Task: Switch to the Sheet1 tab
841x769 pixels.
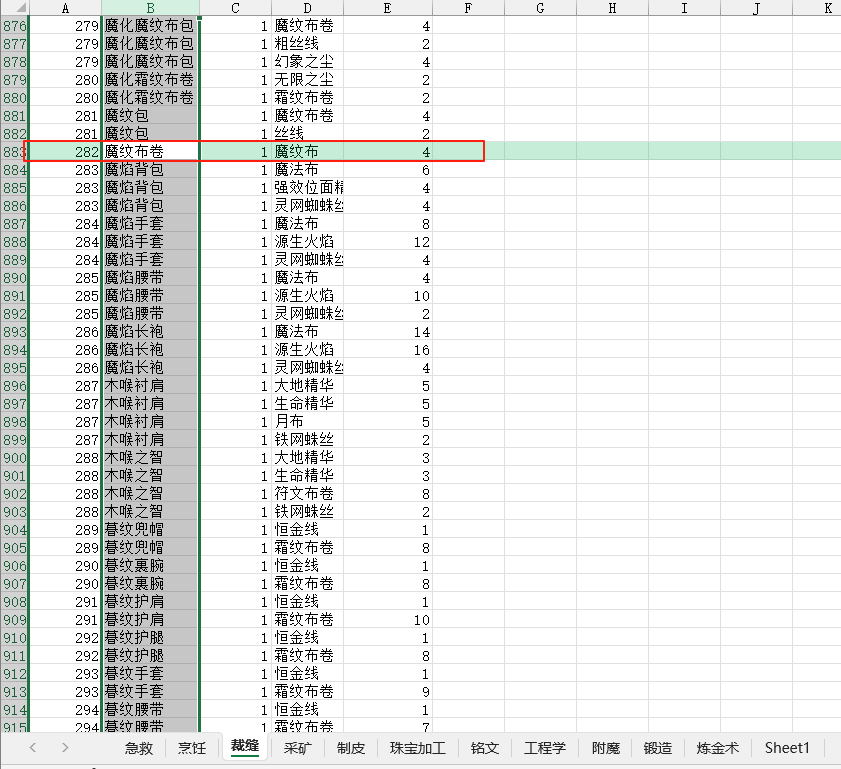Action: click(787, 748)
